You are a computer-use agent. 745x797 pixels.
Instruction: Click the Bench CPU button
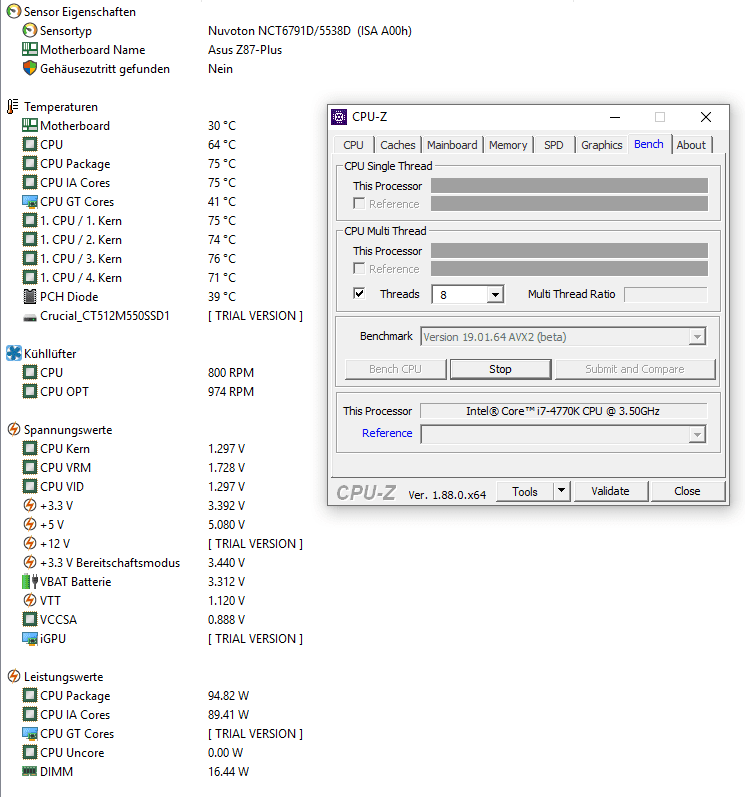(395, 369)
